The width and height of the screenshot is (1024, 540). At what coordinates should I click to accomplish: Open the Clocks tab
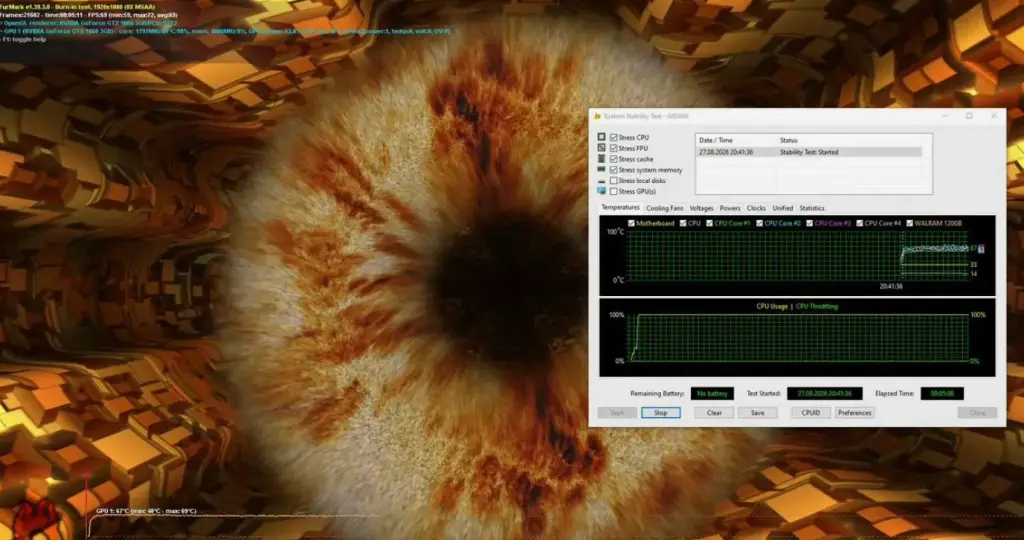756,208
